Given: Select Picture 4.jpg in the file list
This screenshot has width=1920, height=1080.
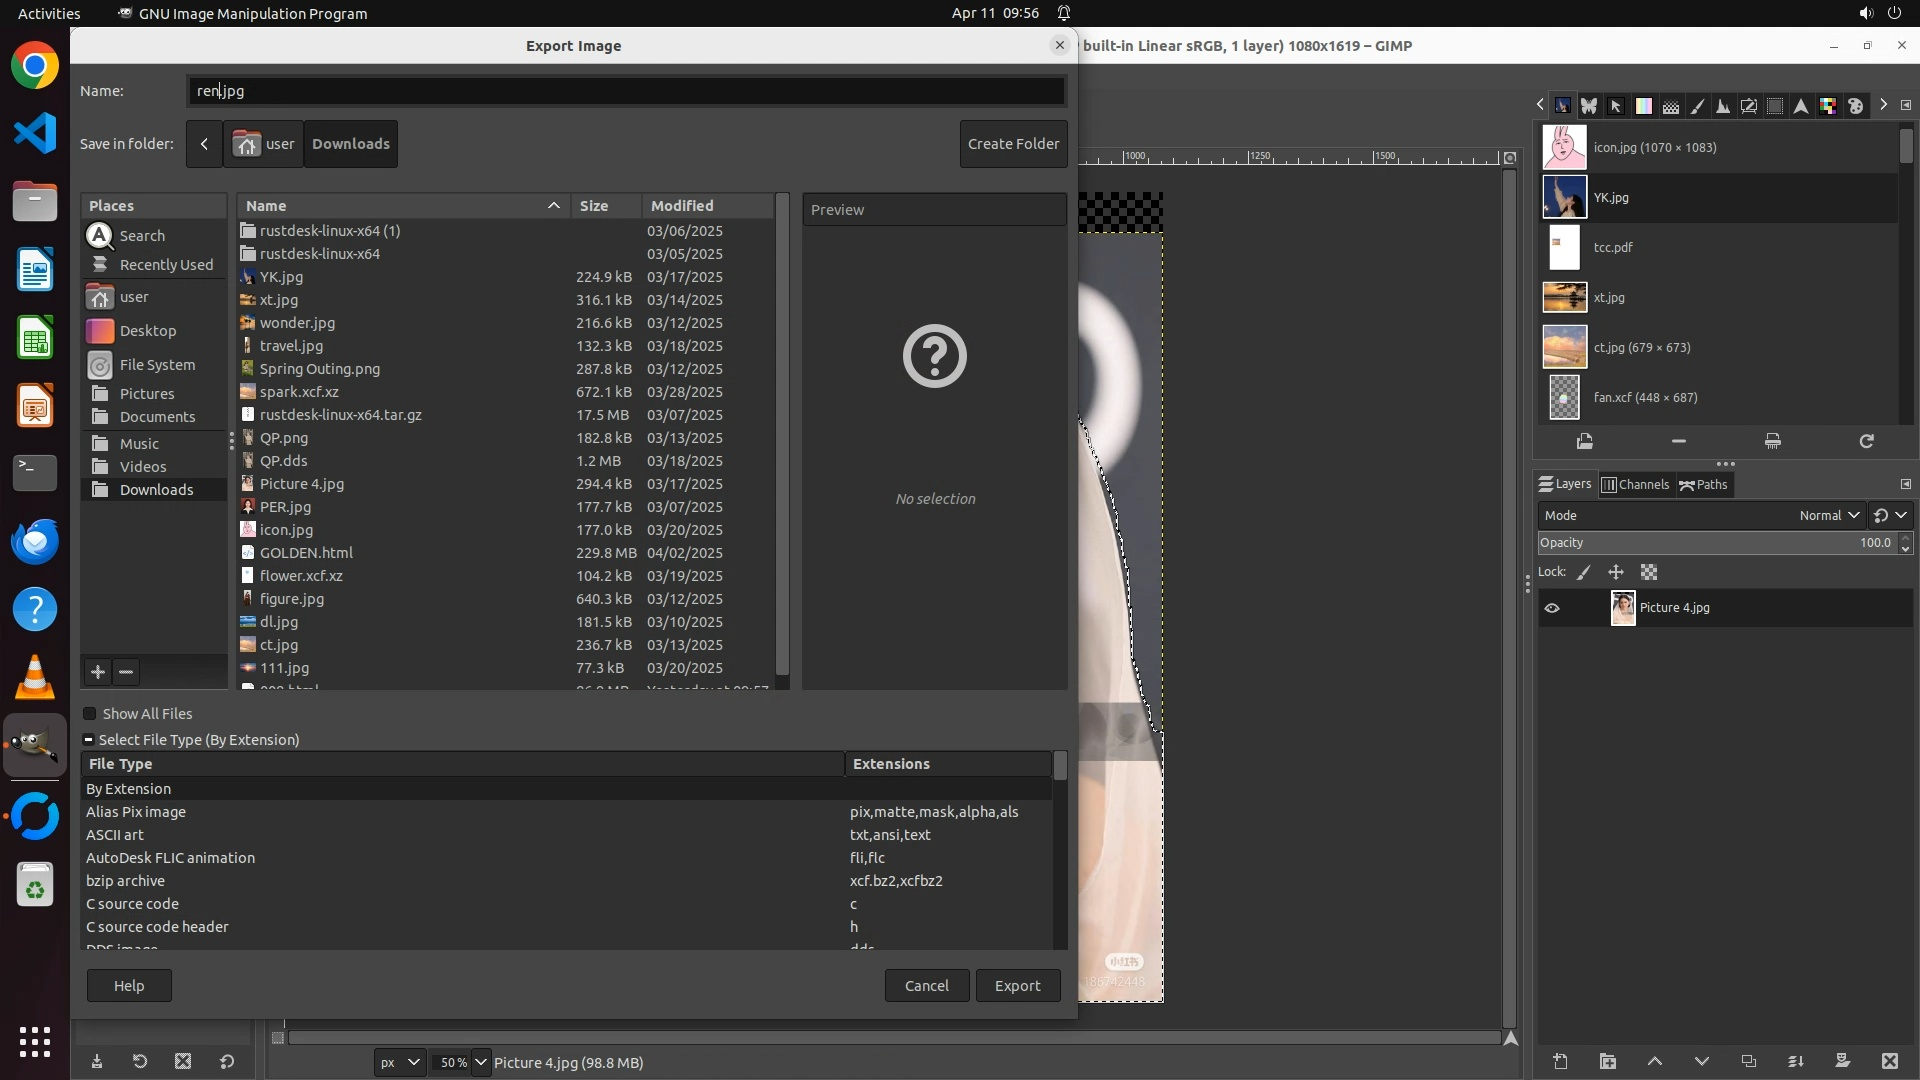Looking at the screenshot, I should 302,484.
